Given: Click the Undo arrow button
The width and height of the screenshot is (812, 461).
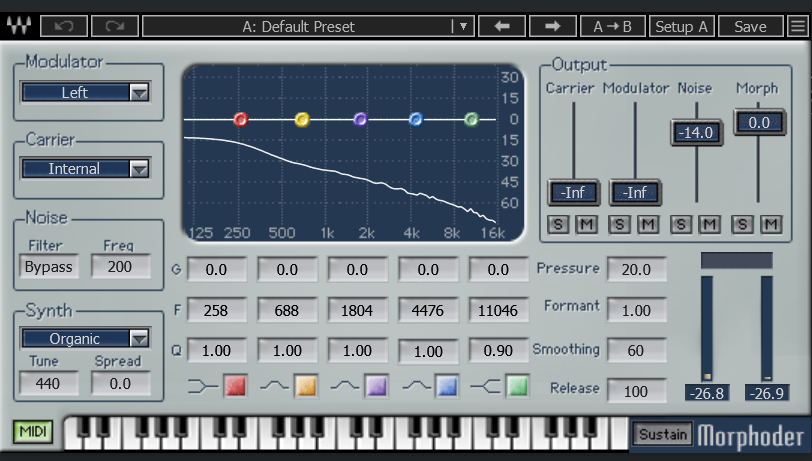Looking at the screenshot, I should [64, 26].
